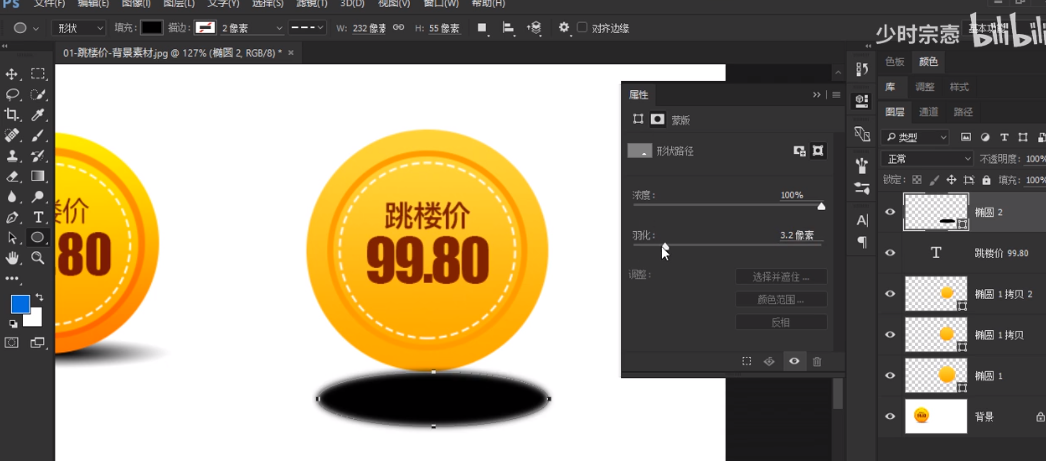The image size is (1046, 461).
Task: Select the Move tool
Action: click(12, 74)
